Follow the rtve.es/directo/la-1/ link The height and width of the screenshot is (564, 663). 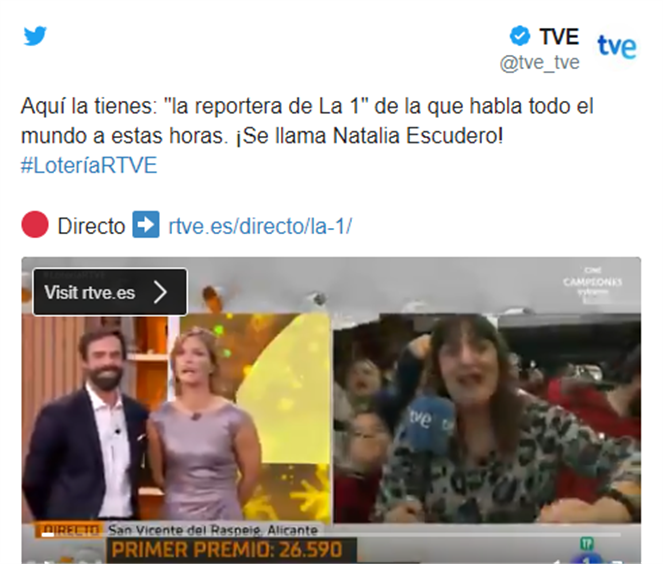pos(260,226)
